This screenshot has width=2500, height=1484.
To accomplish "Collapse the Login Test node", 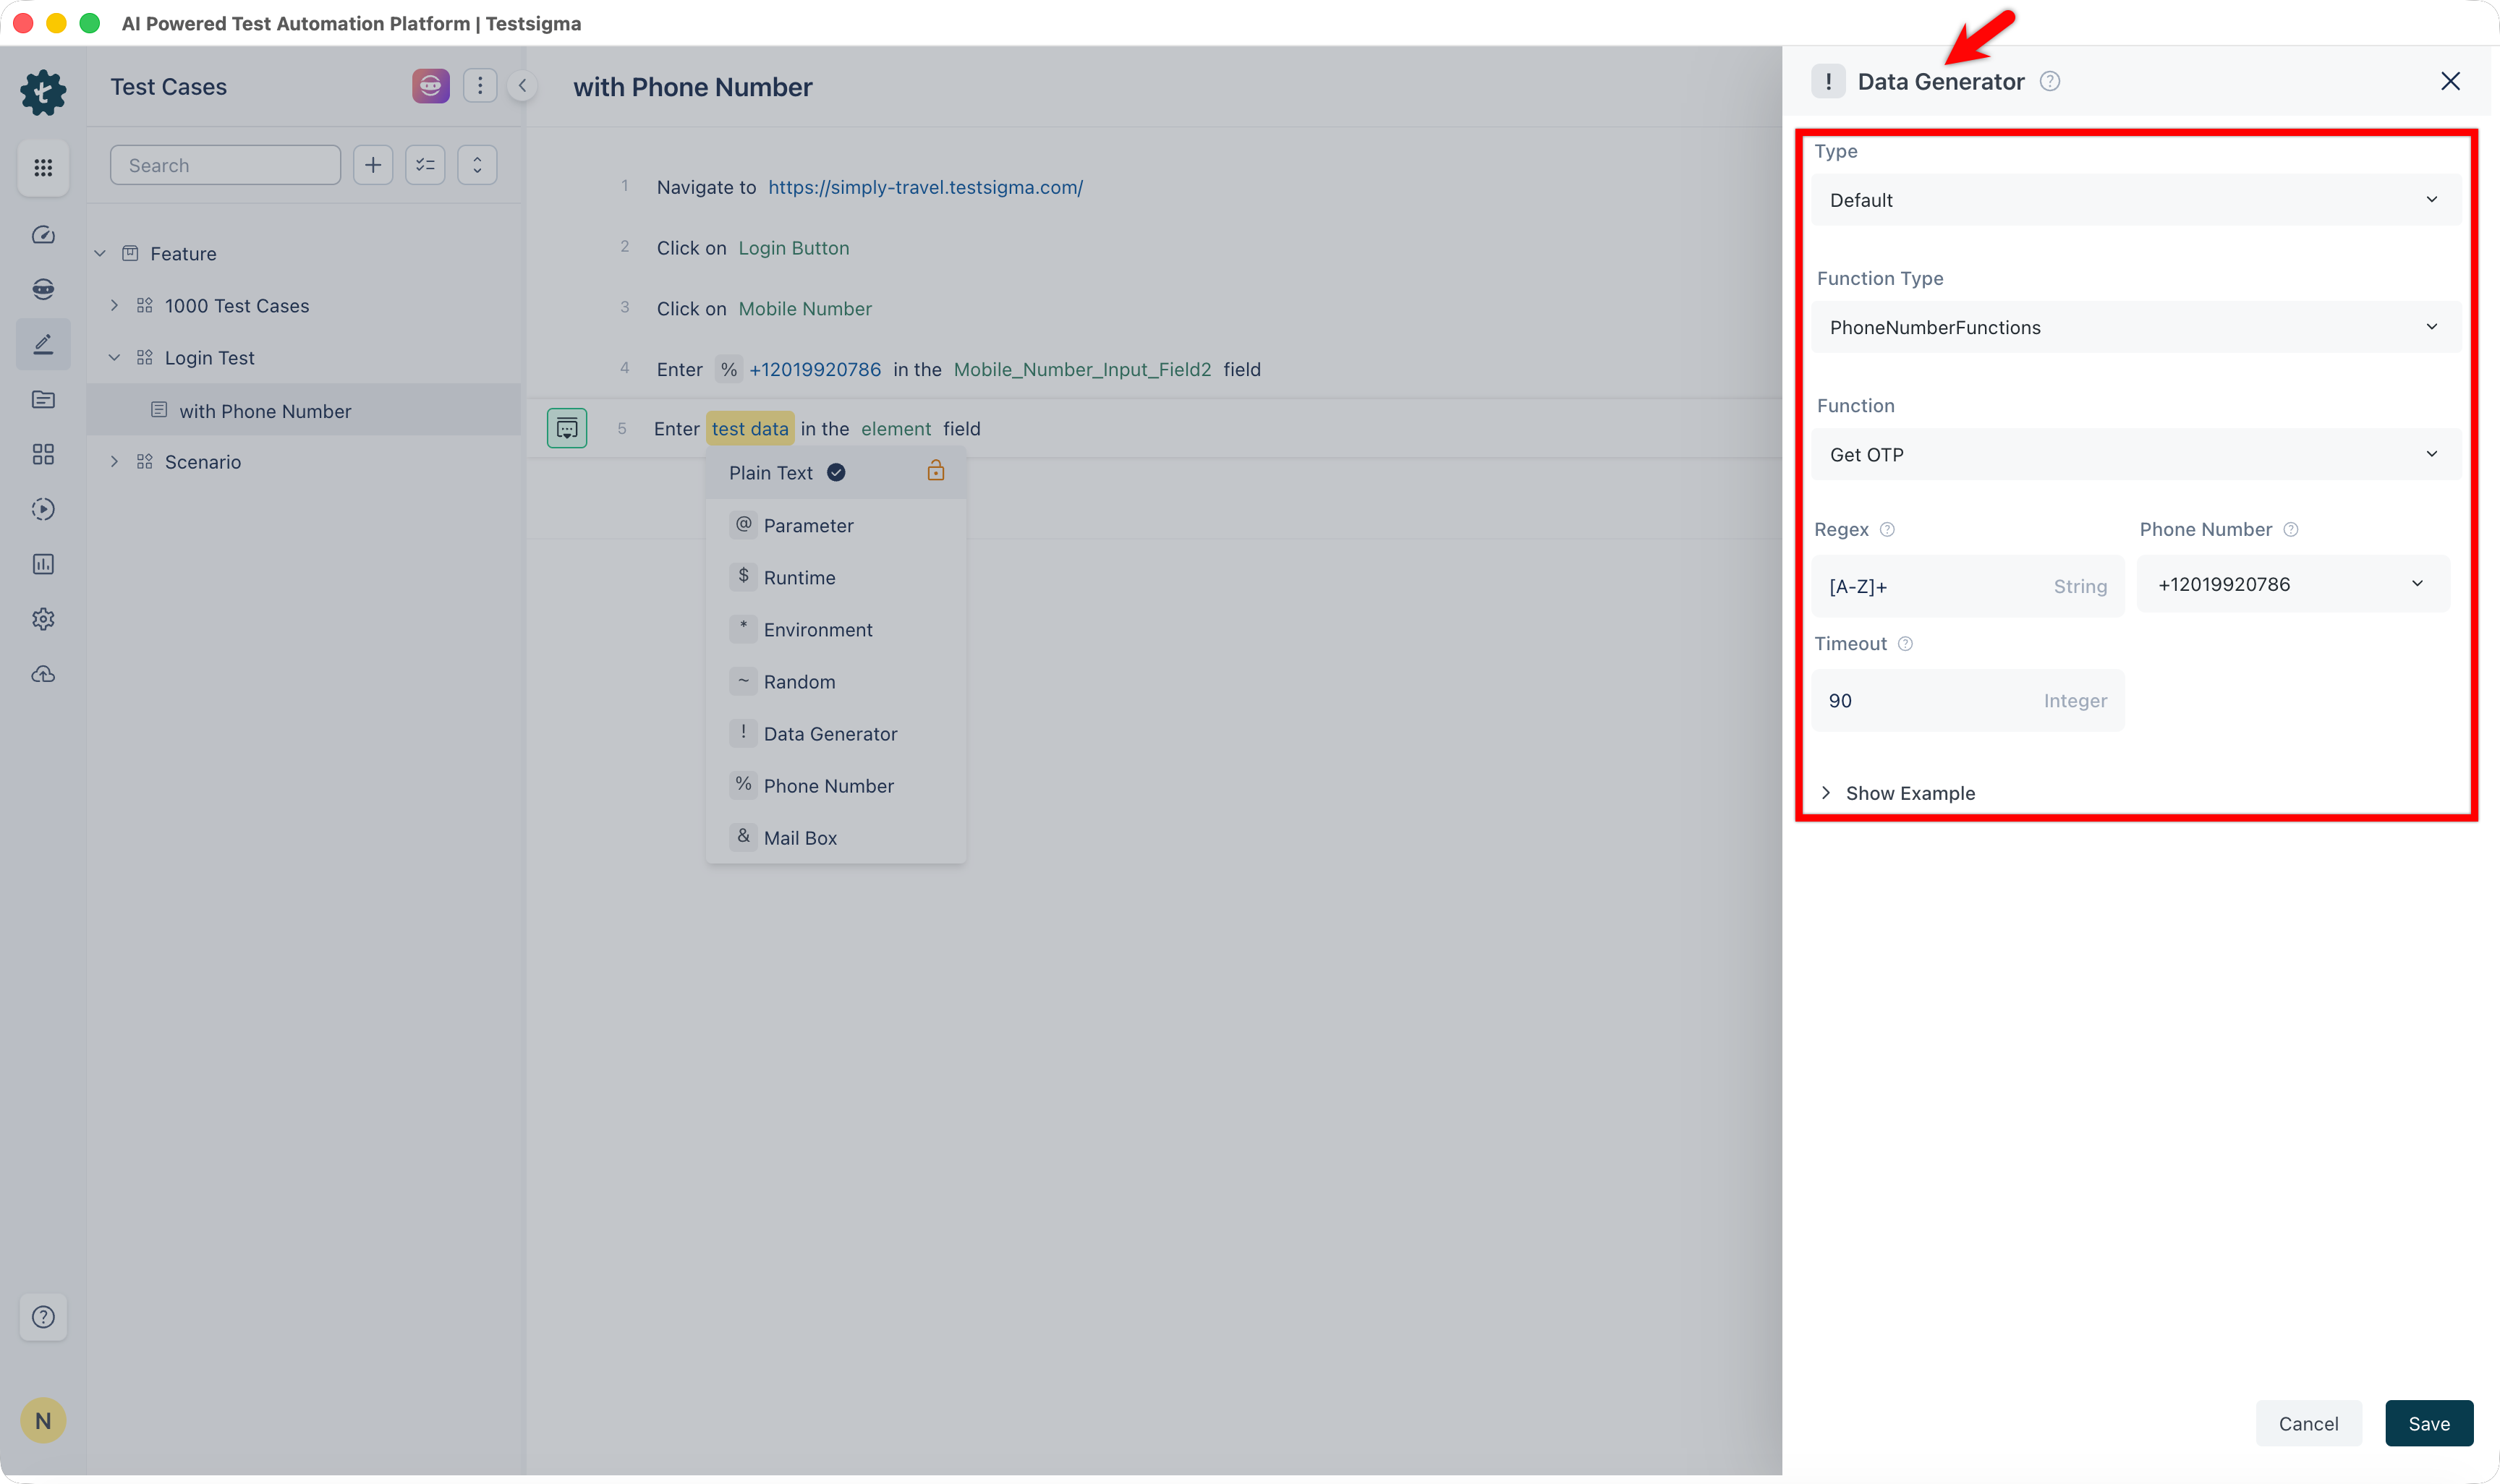I will click(114, 358).
